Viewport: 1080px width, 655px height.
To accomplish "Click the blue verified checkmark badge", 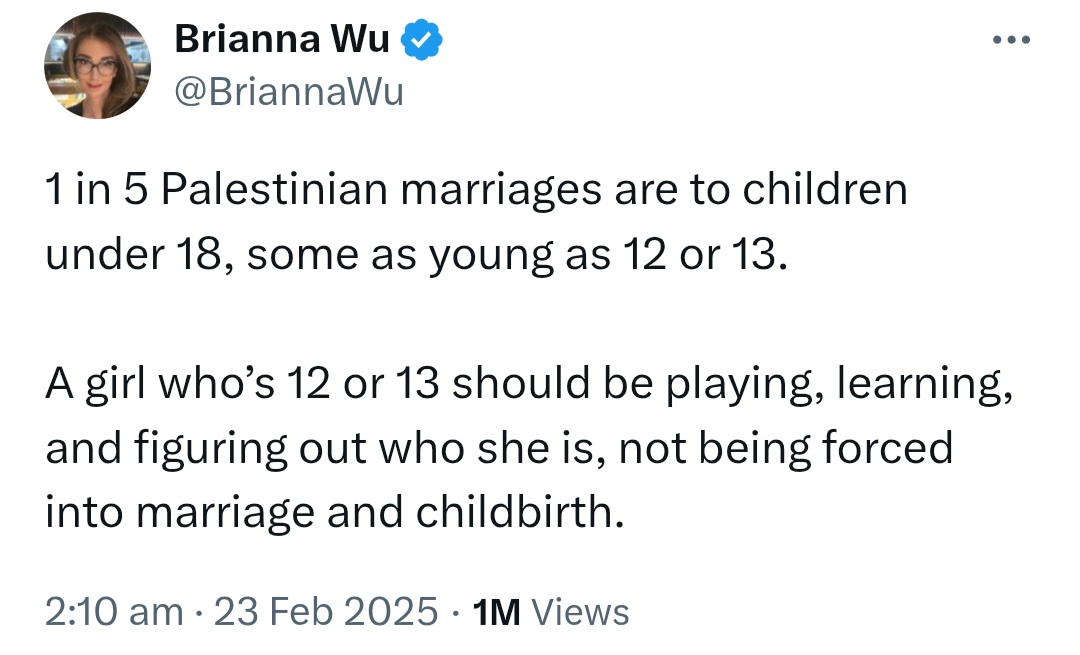I will (421, 40).
